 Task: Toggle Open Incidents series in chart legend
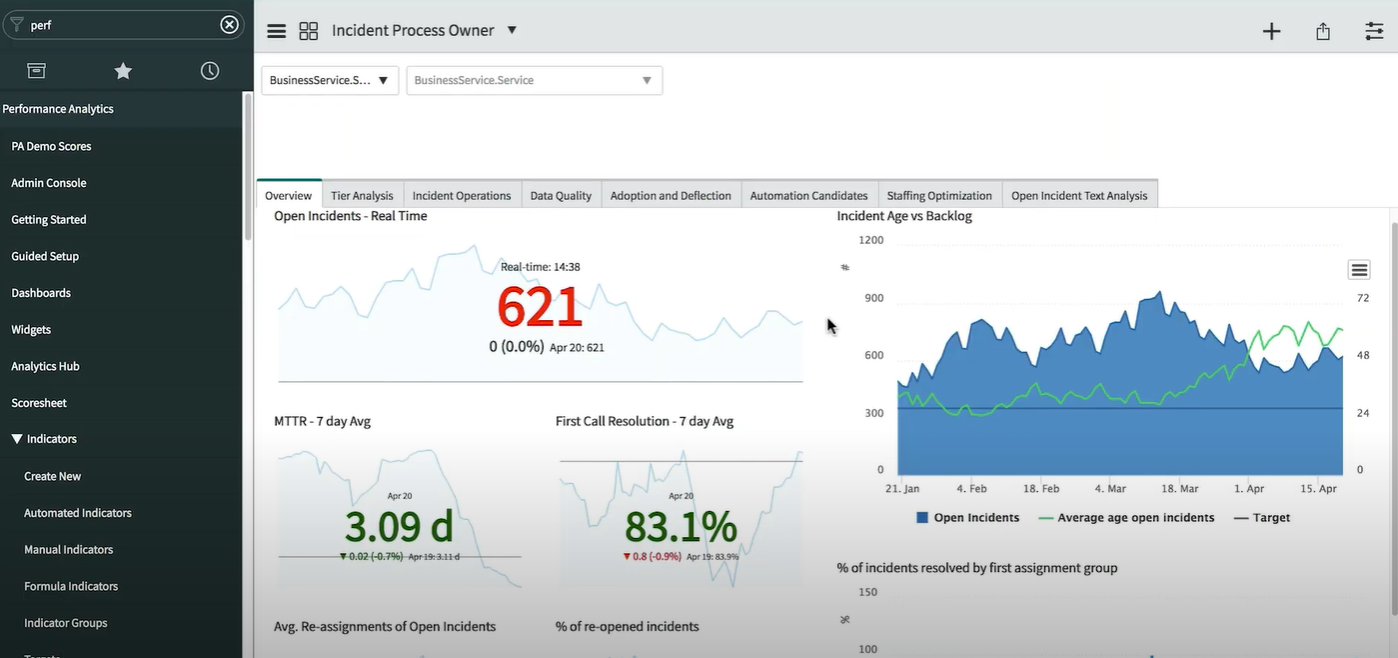[967, 518]
